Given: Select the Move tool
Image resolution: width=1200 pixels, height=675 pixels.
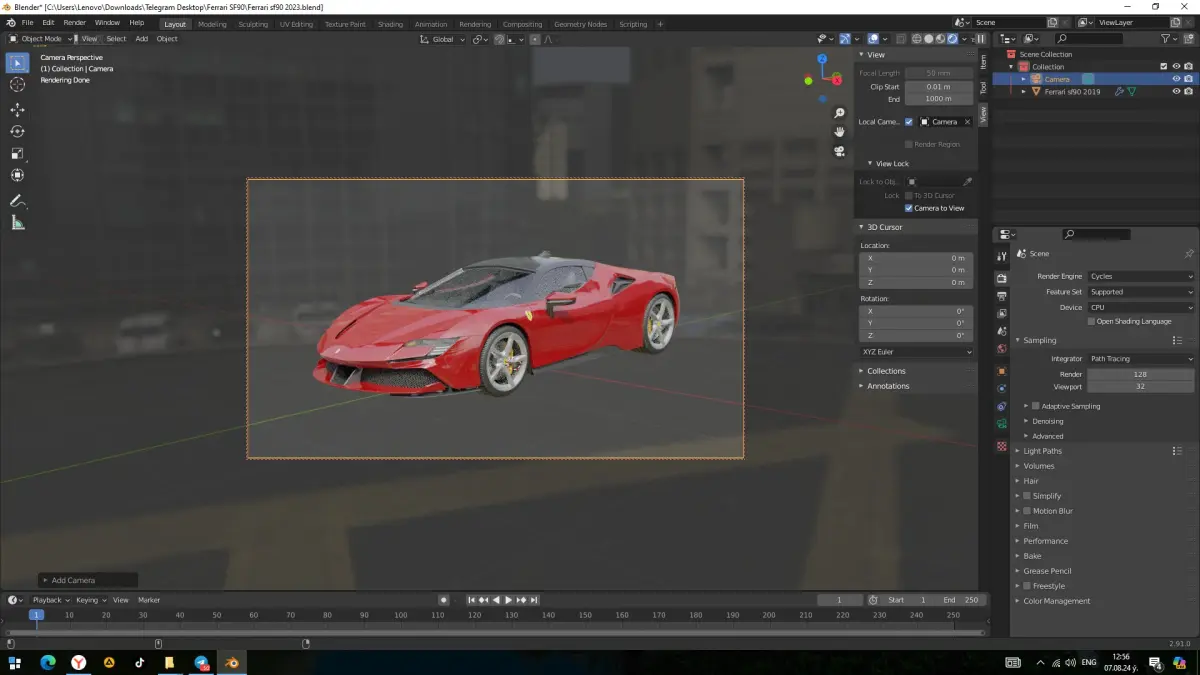Looking at the screenshot, I should click(x=17, y=109).
